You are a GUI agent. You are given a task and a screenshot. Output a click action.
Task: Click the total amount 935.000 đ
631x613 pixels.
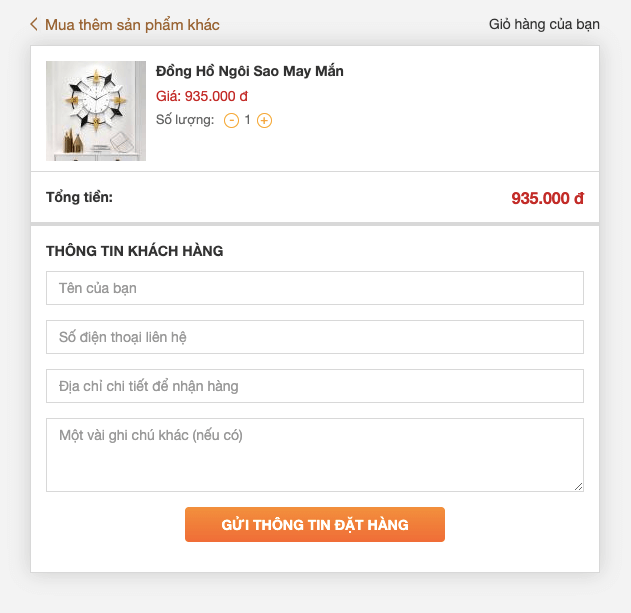[x=547, y=198]
